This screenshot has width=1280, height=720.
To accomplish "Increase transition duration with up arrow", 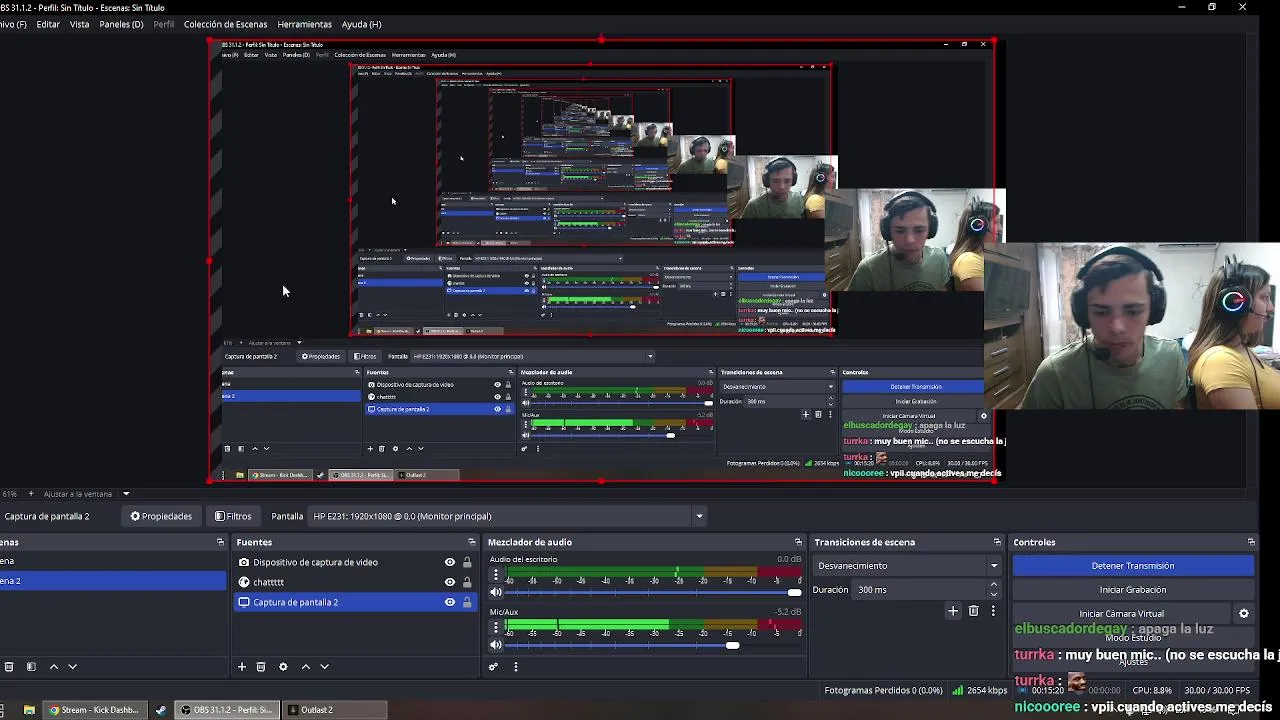I will (x=993, y=586).
